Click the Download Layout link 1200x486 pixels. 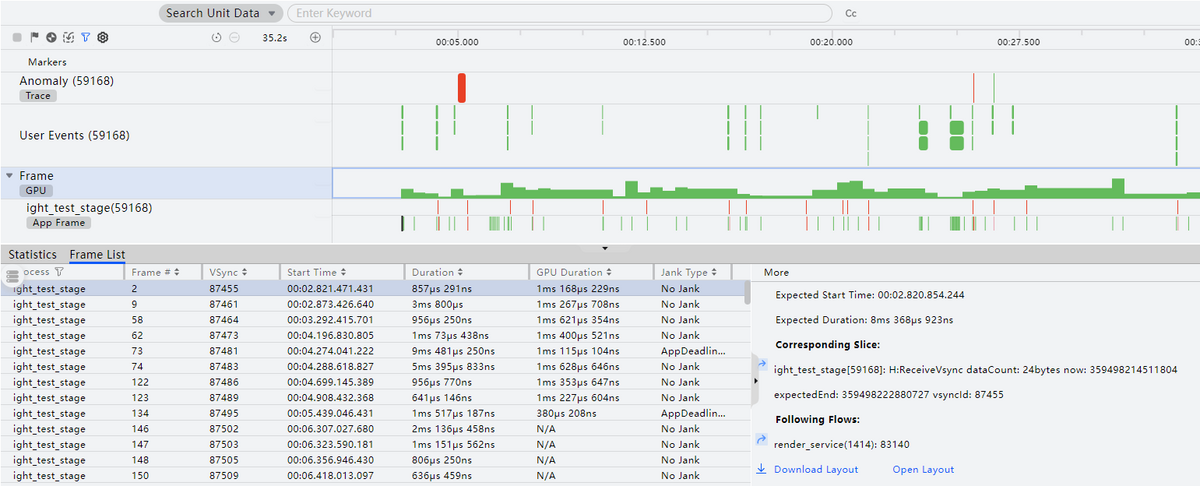815,469
